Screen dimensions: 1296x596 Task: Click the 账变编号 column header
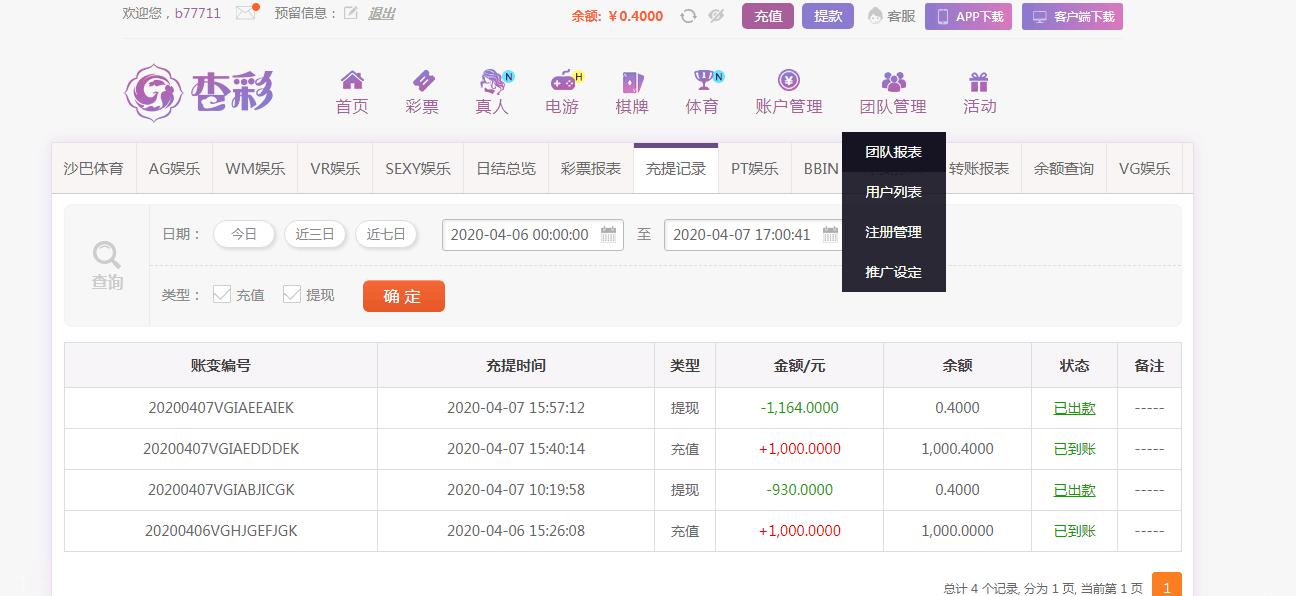(221, 366)
